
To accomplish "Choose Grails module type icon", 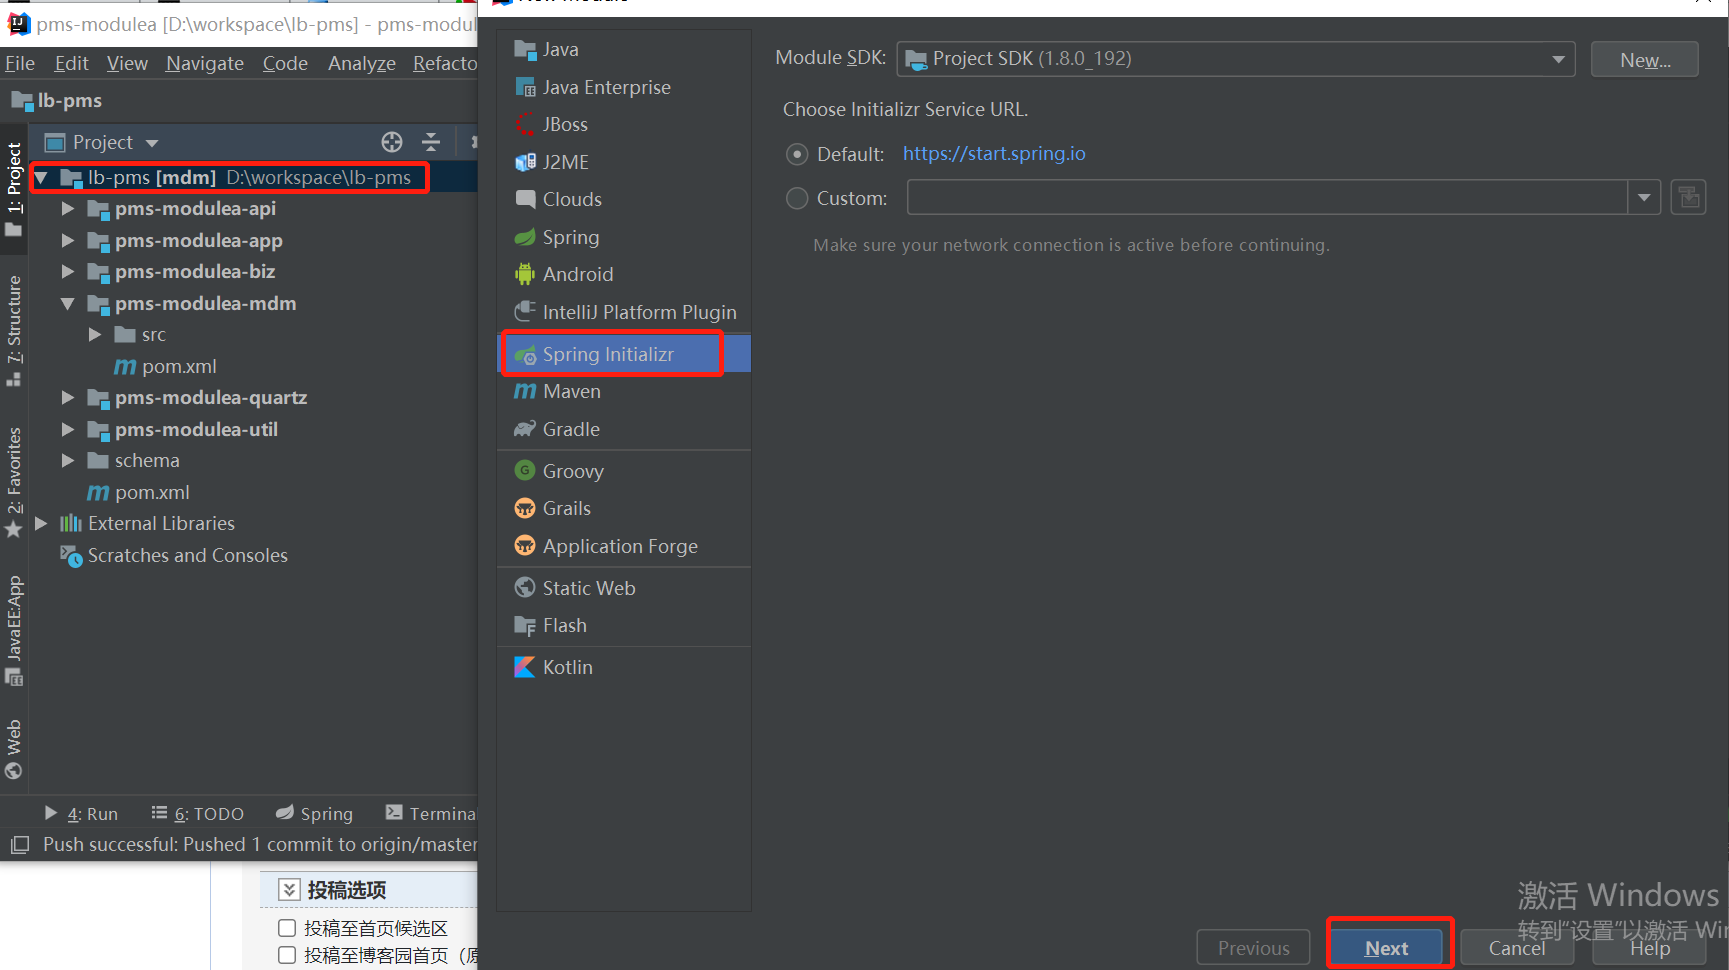I will pyautogui.click(x=525, y=508).
